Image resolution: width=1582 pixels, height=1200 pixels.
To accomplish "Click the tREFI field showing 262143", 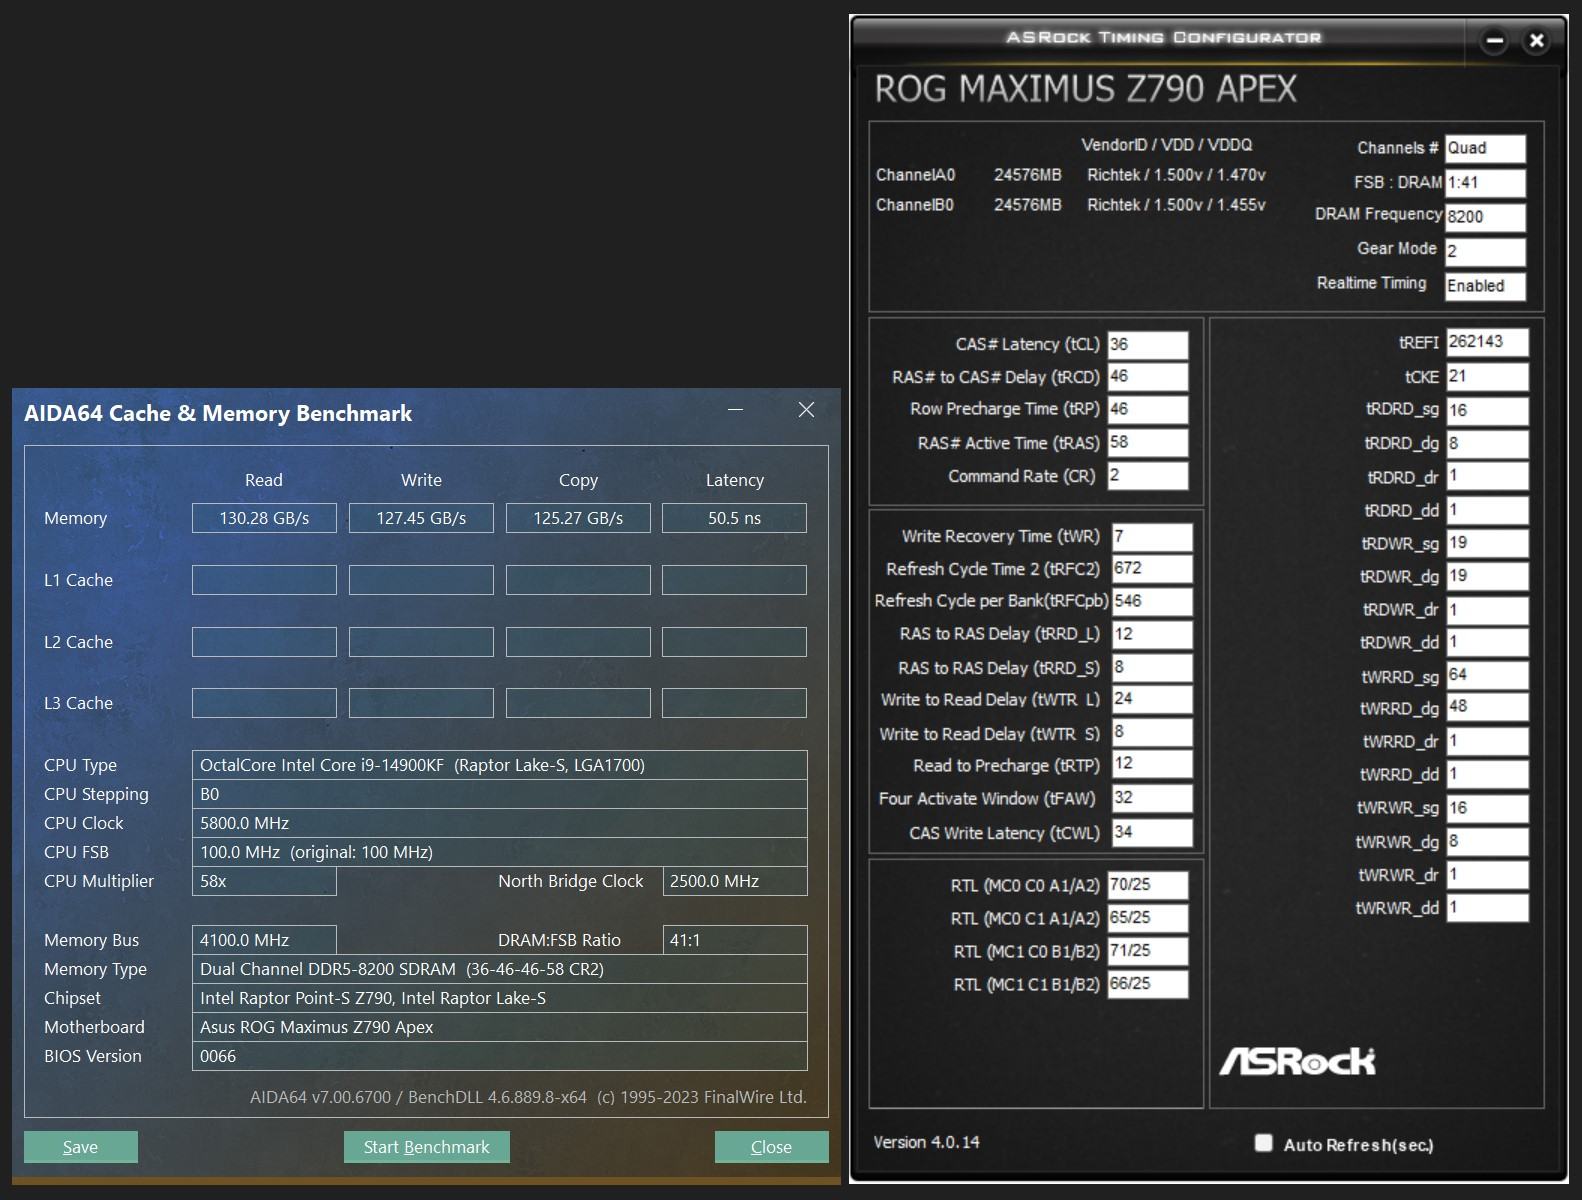I will (1487, 343).
